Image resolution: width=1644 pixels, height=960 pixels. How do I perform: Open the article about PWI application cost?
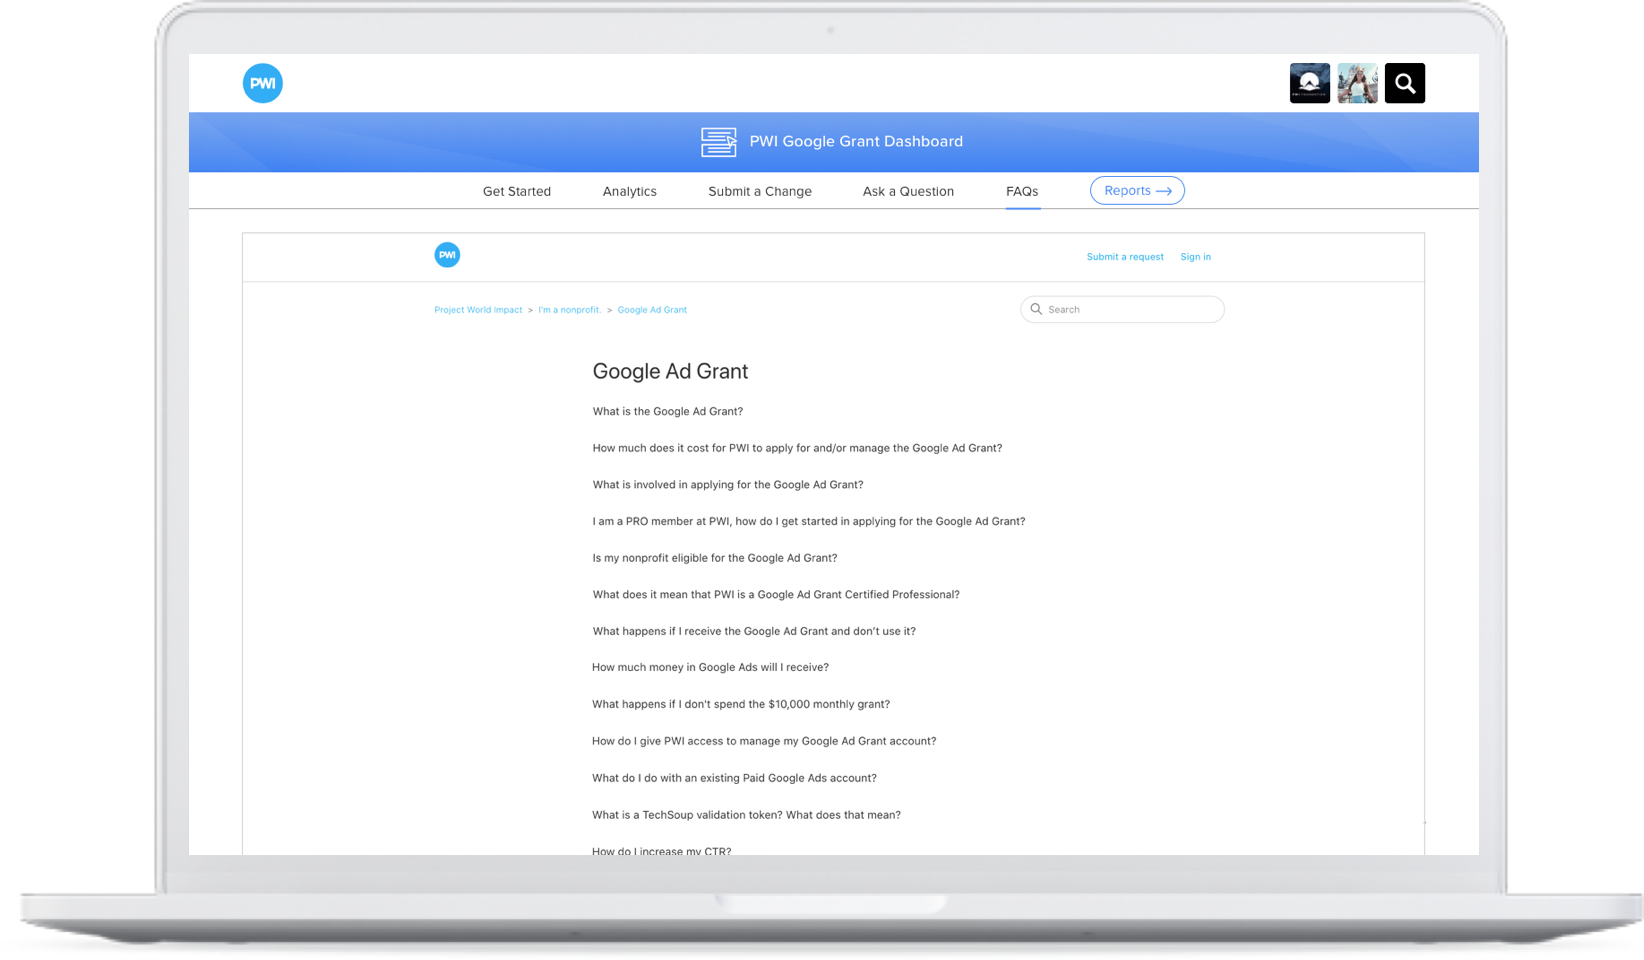pos(797,448)
